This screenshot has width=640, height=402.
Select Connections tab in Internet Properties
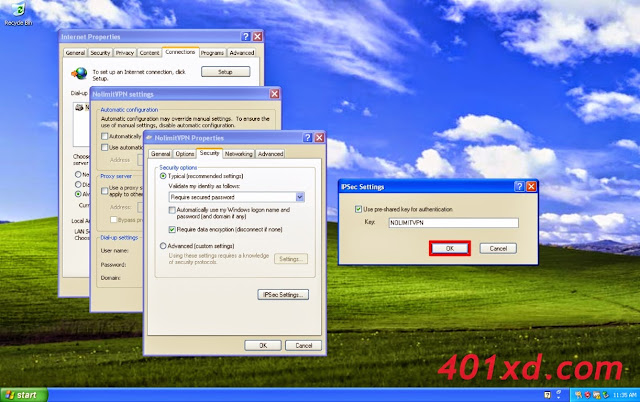pyautogui.click(x=180, y=52)
